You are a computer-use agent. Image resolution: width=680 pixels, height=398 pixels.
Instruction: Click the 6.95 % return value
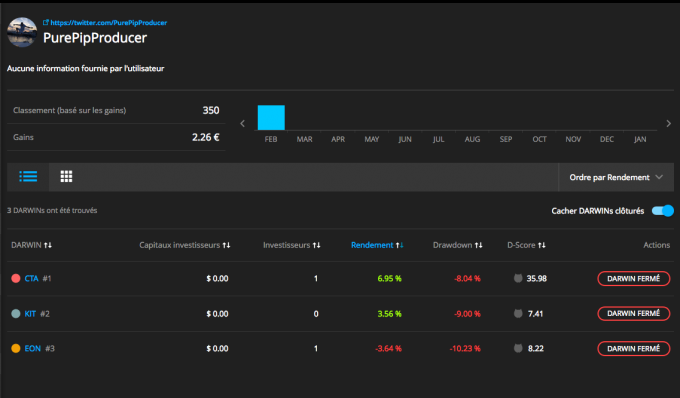point(389,278)
